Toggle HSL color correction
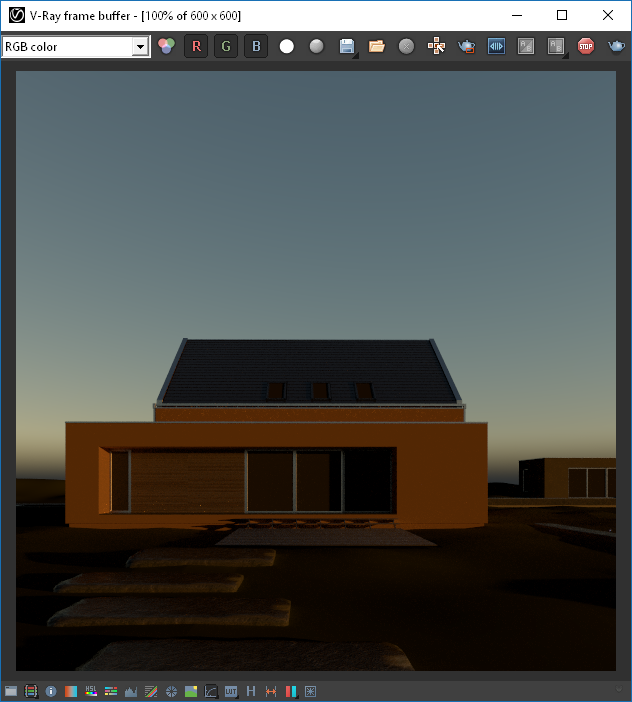Screen dimensions: 632x702 click(x=91, y=691)
